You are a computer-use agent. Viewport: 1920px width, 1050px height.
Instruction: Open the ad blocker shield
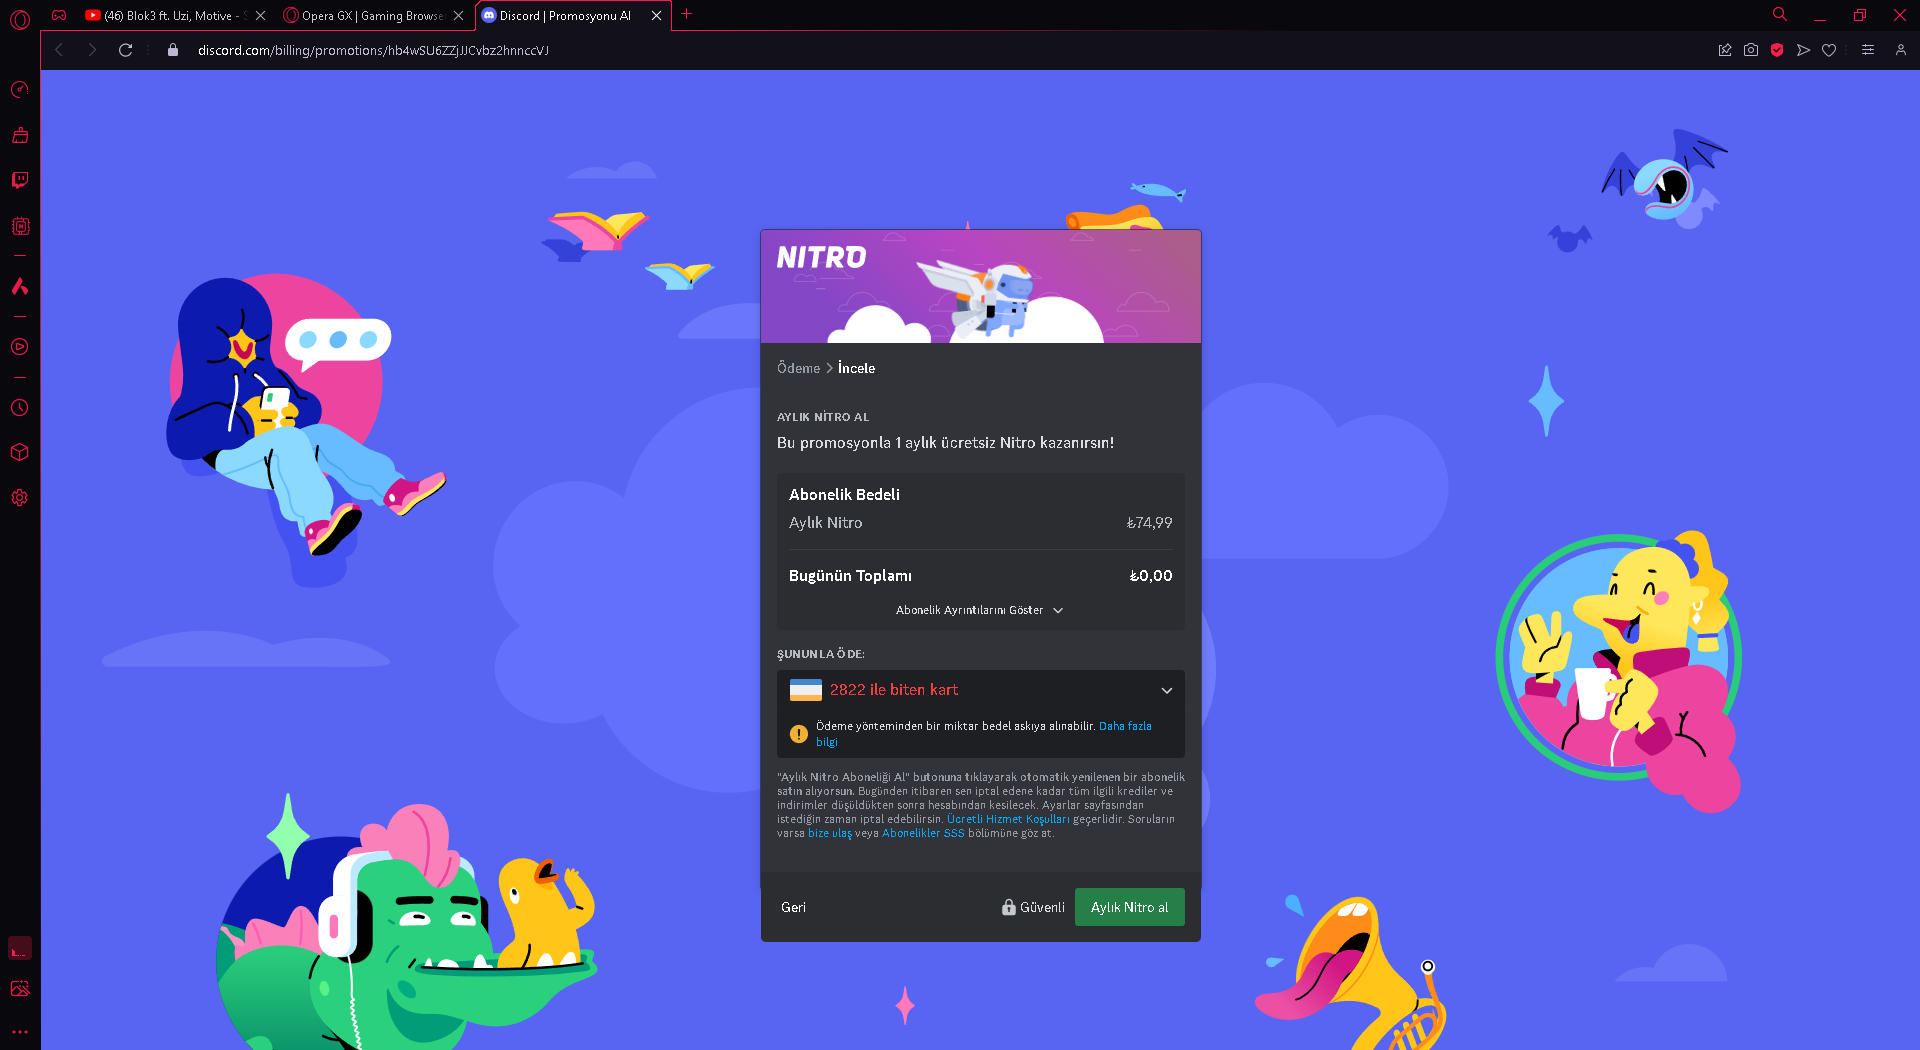click(1777, 50)
